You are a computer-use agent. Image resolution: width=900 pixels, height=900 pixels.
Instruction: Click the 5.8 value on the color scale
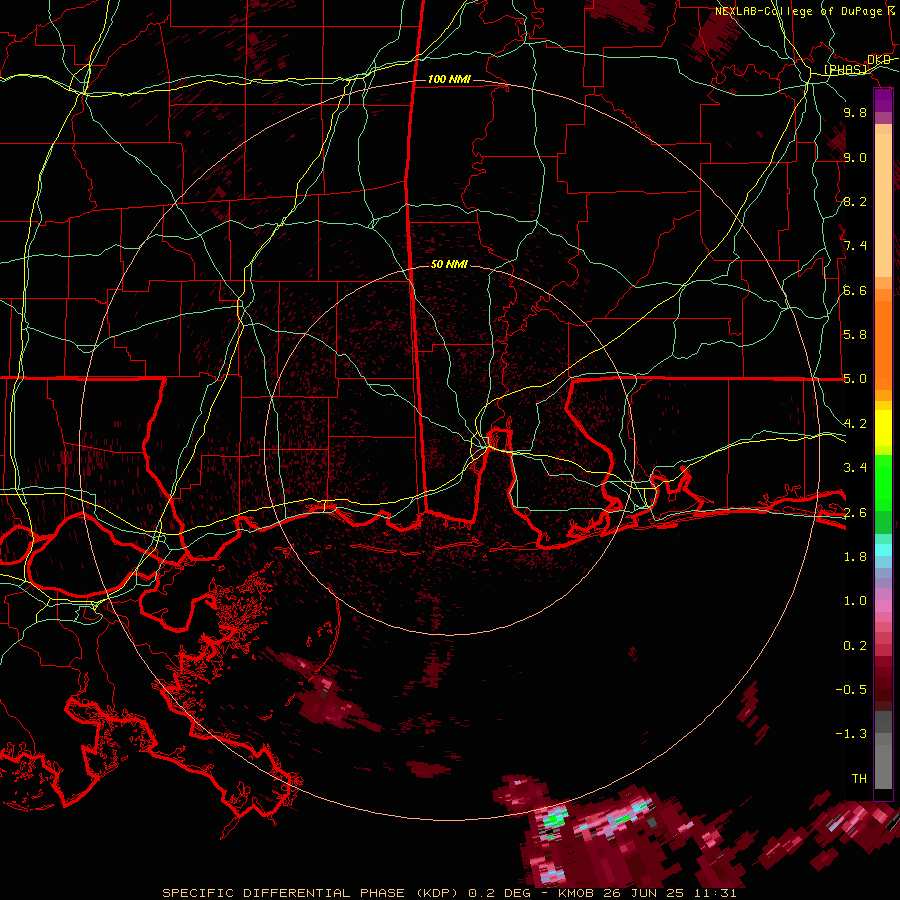coord(855,335)
